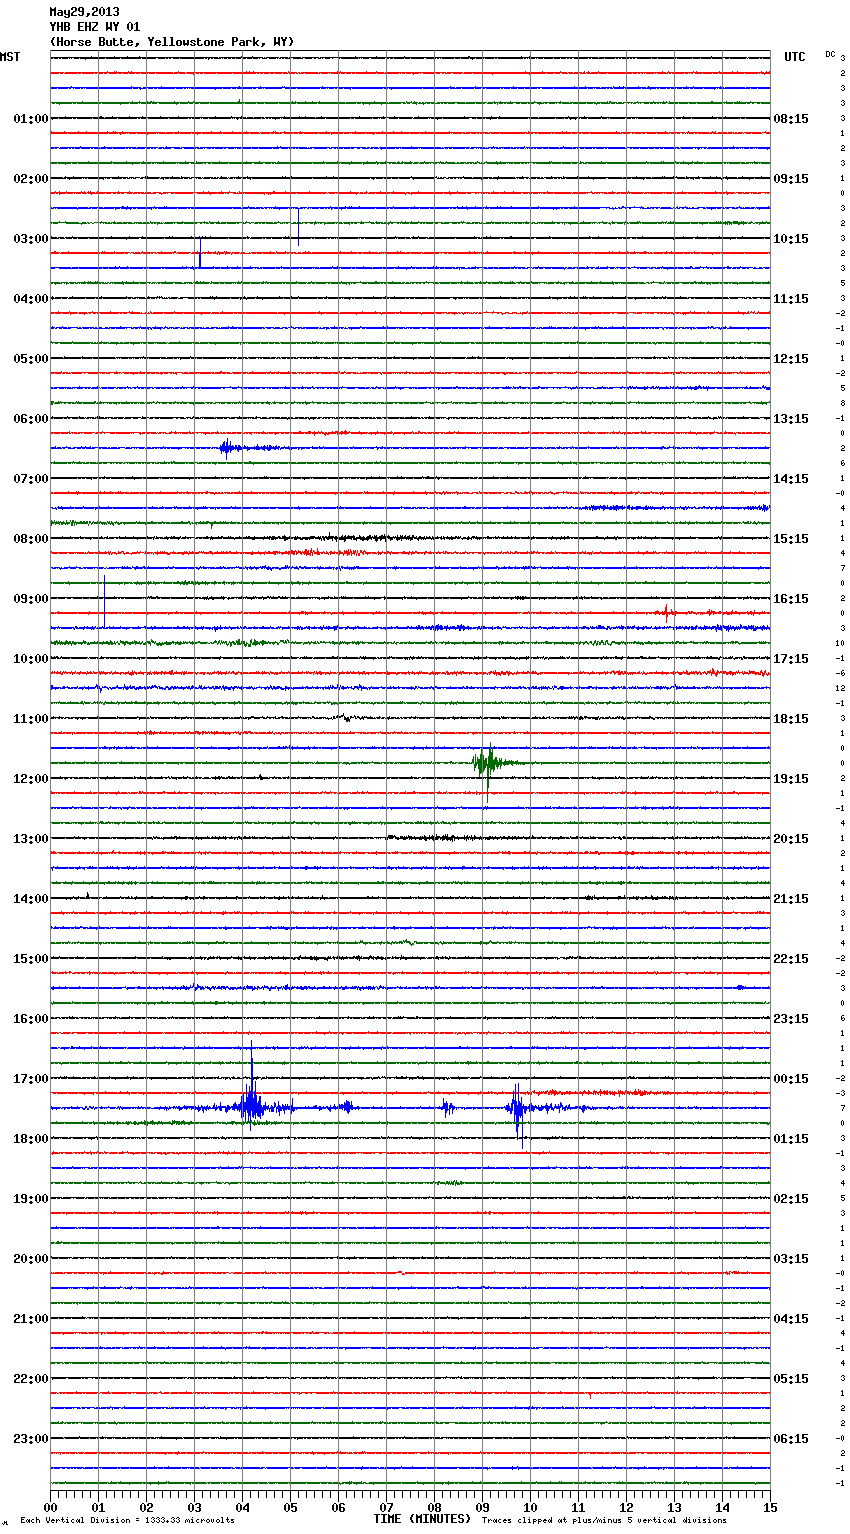
Task: Click minute 13 on the bottom axis
Action: [x=674, y=1507]
